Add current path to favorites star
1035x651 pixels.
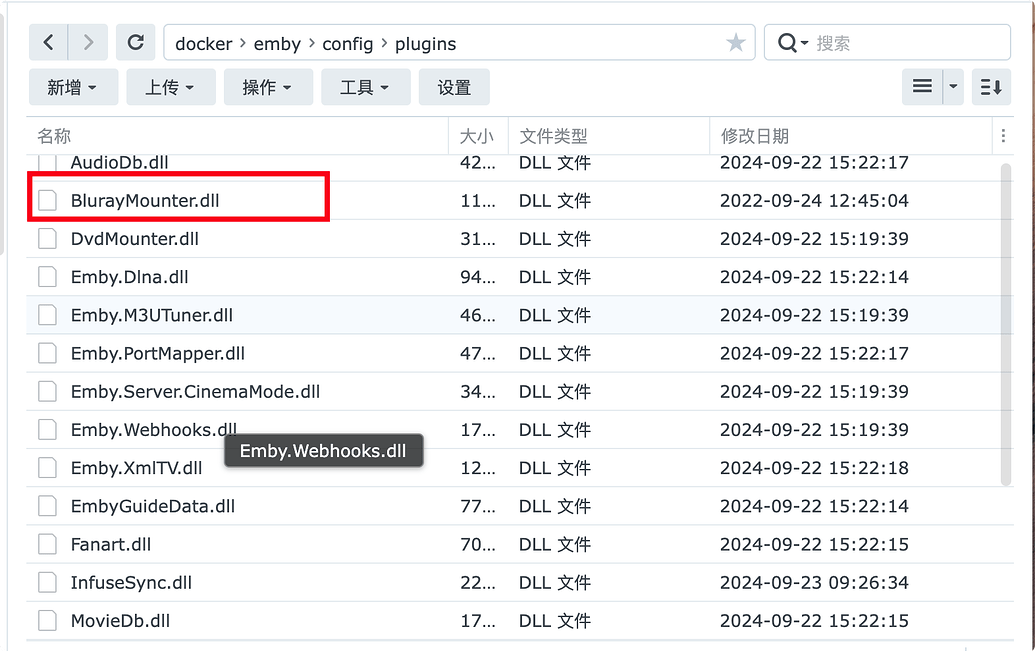tap(735, 43)
